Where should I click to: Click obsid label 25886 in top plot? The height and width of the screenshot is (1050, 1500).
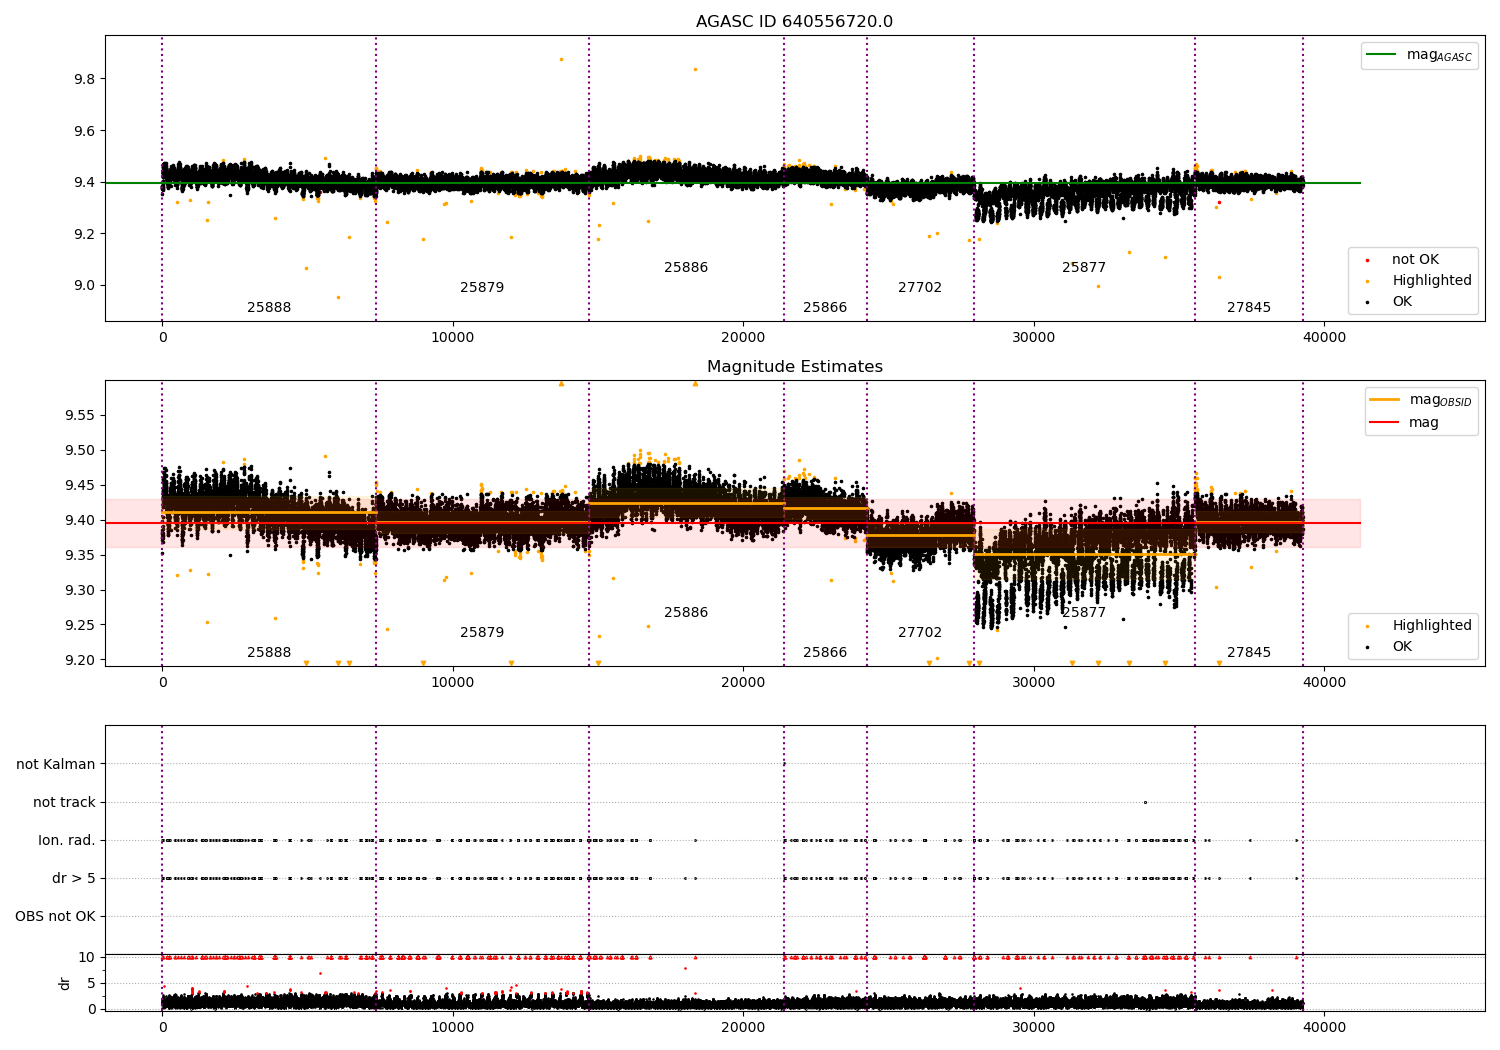tap(686, 268)
